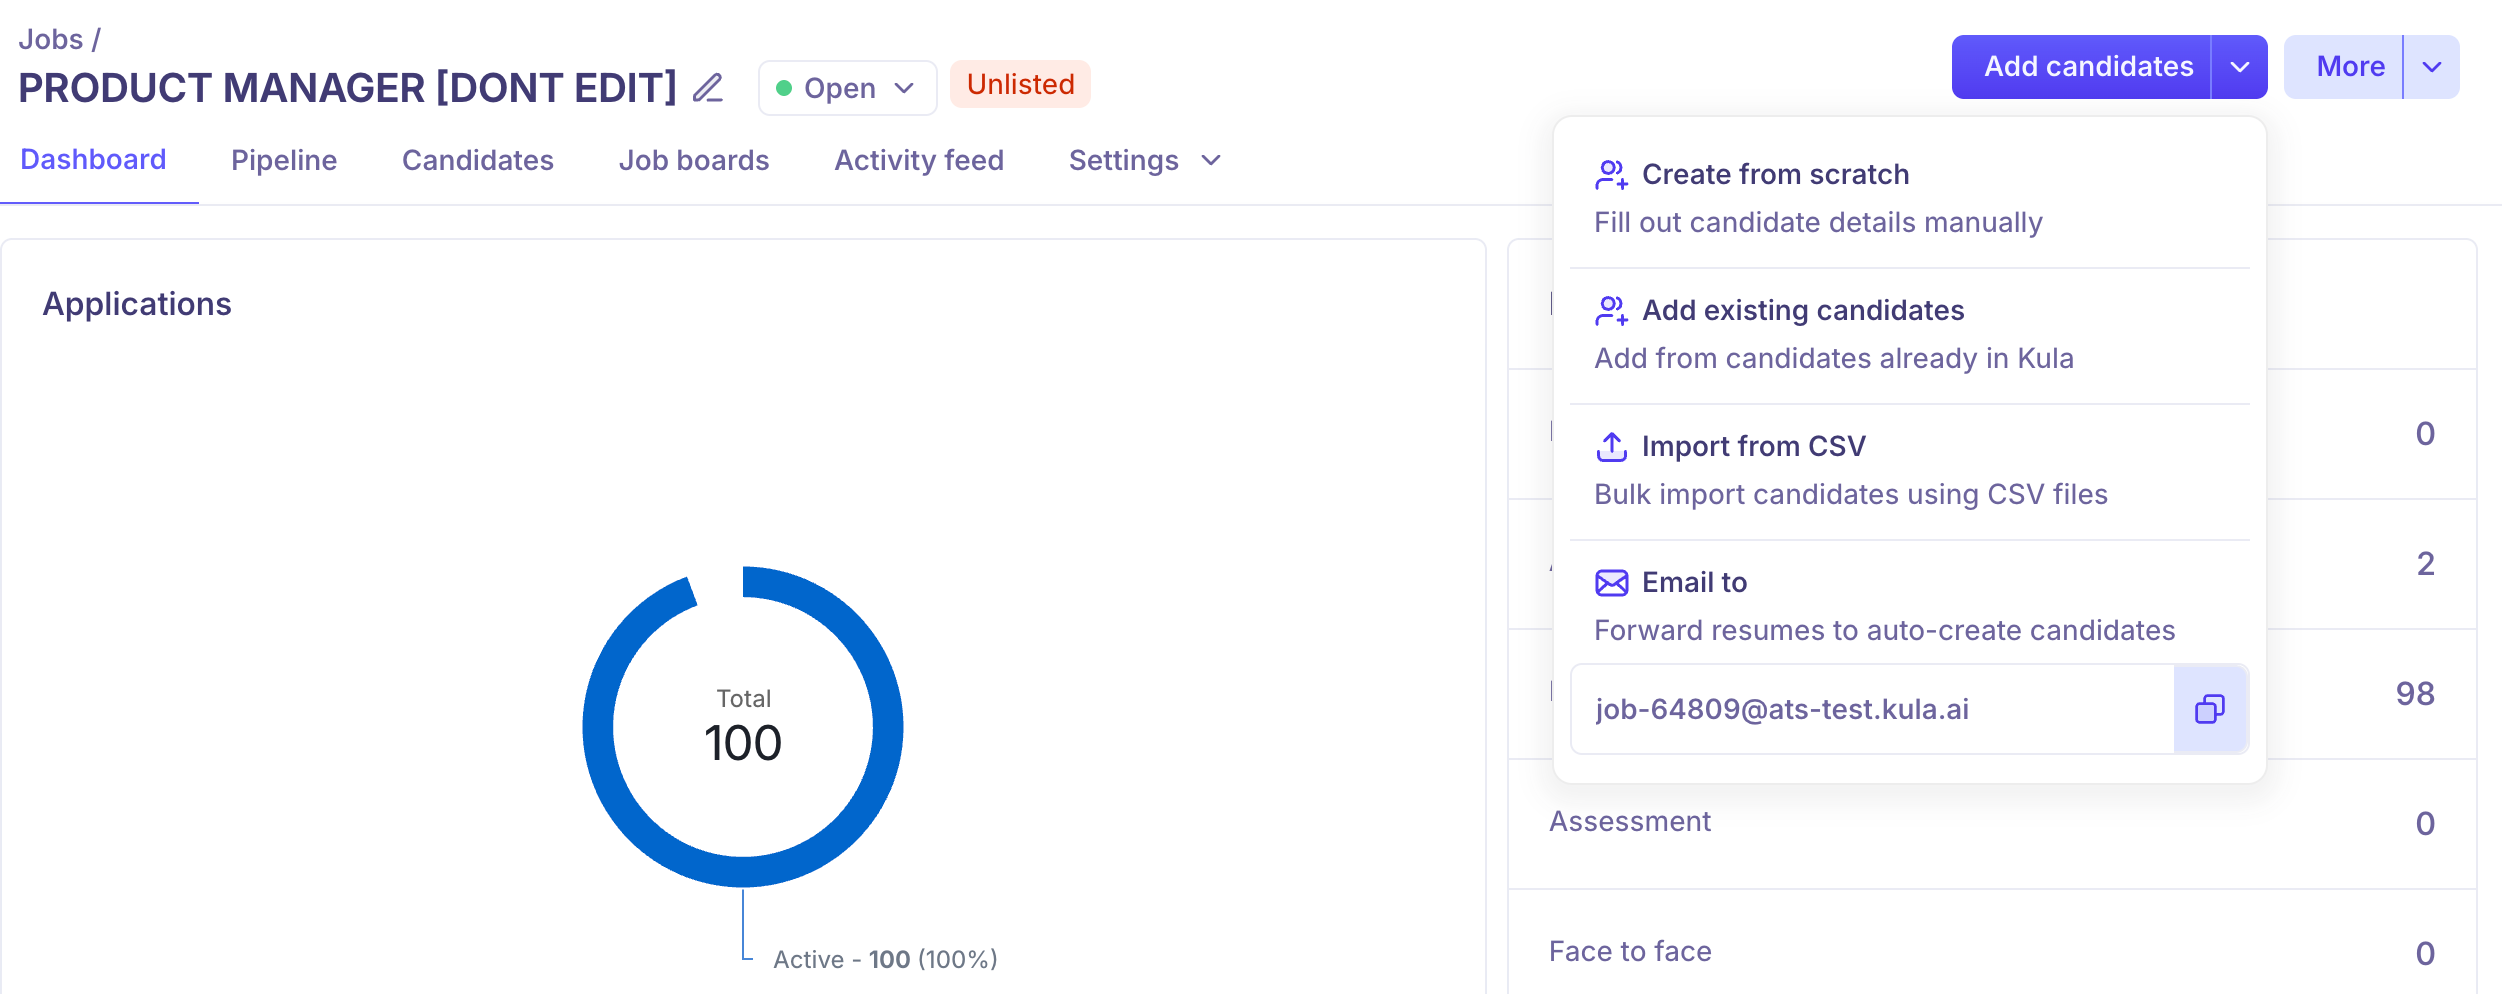Select Add existing candidates menu option

(x=1910, y=335)
